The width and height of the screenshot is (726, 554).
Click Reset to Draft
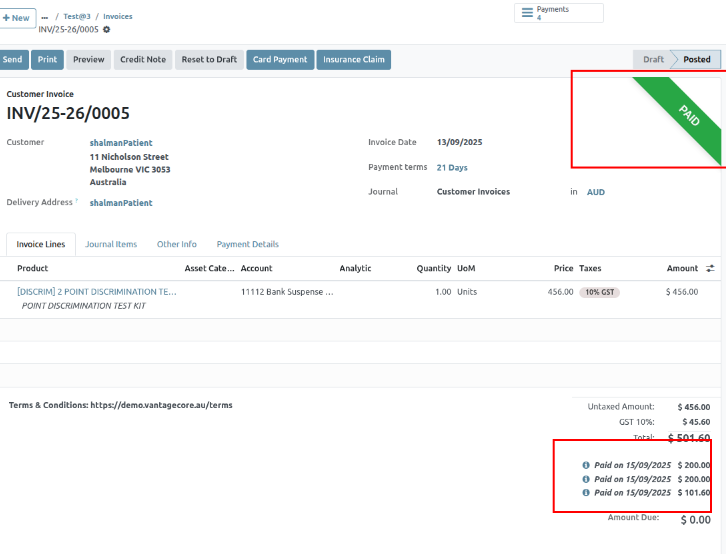click(209, 60)
